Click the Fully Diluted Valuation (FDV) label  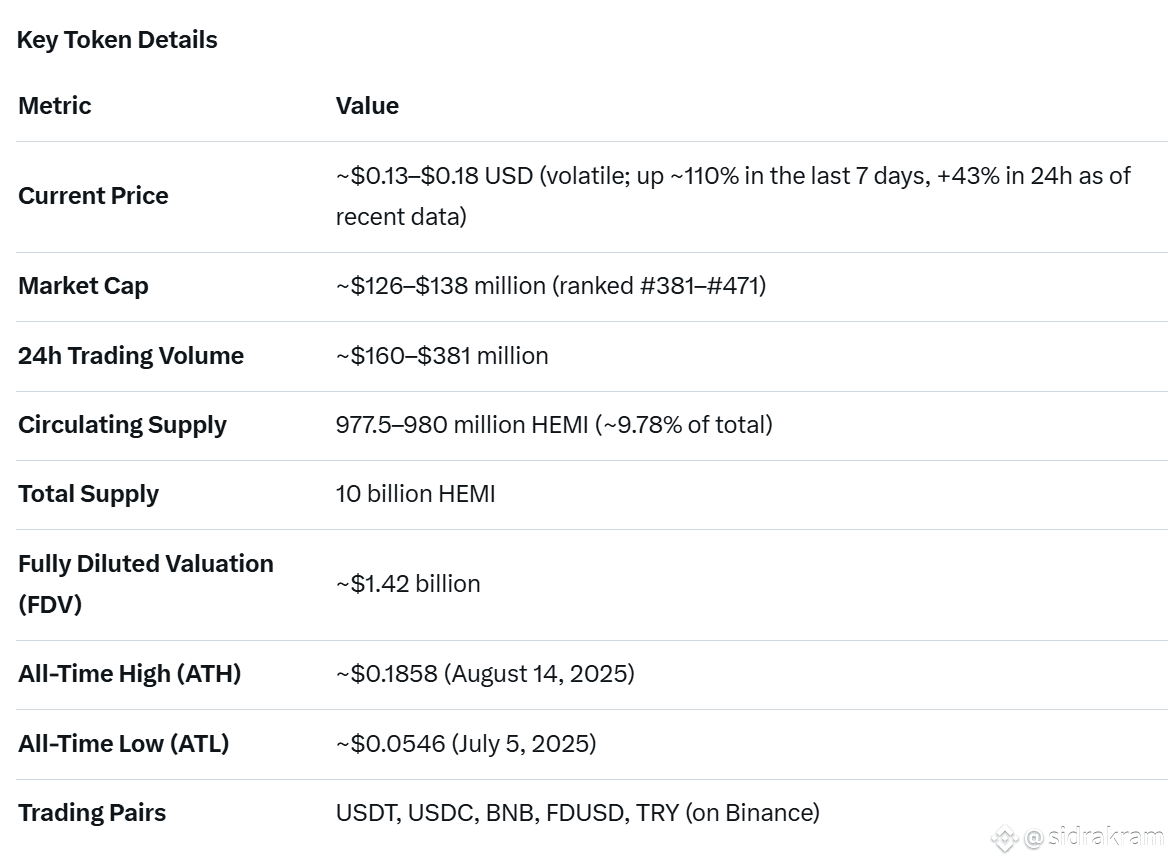tap(145, 584)
